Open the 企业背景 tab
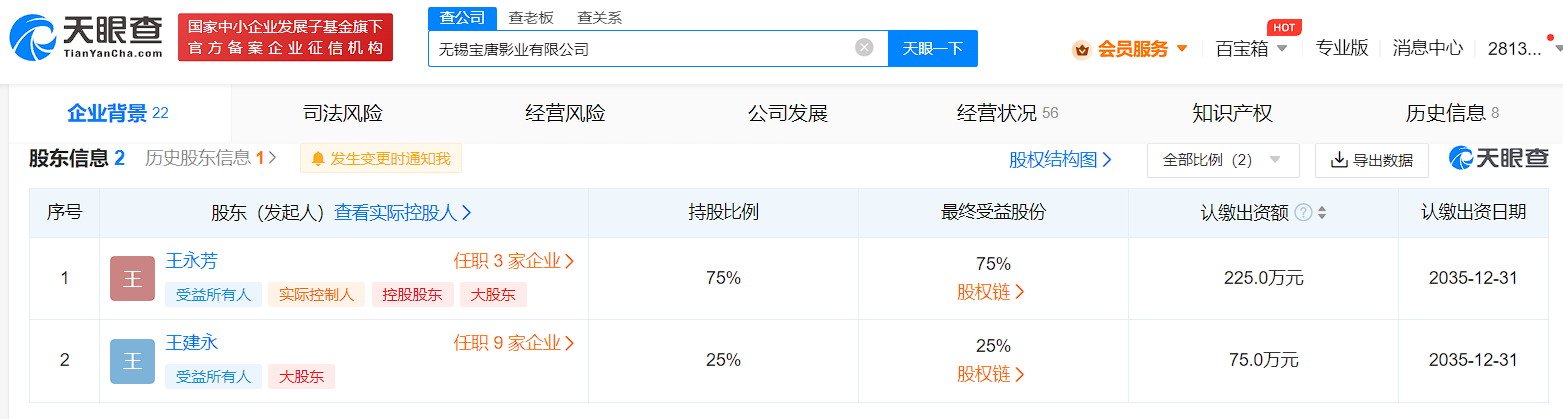This screenshot has height=419, width=1563. tap(118, 114)
